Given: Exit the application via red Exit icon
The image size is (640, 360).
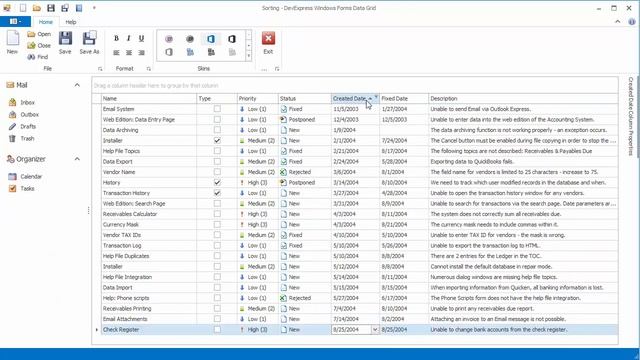Looking at the screenshot, I should point(268,42).
